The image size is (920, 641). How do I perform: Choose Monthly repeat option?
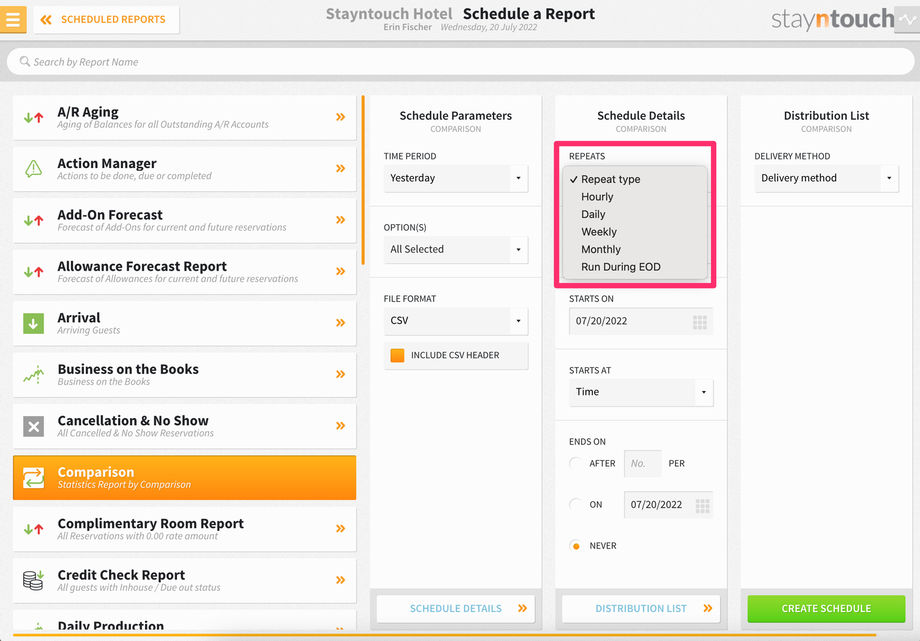pos(601,249)
